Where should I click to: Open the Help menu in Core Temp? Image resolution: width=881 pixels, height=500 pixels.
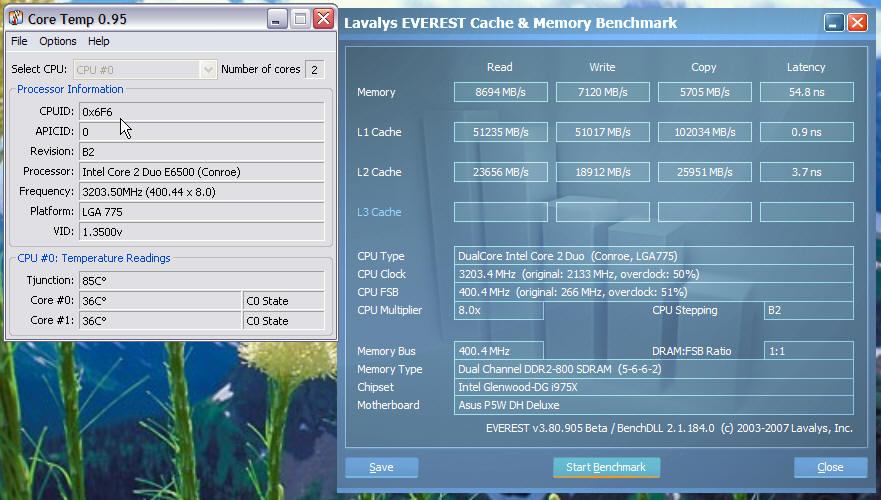[x=99, y=41]
